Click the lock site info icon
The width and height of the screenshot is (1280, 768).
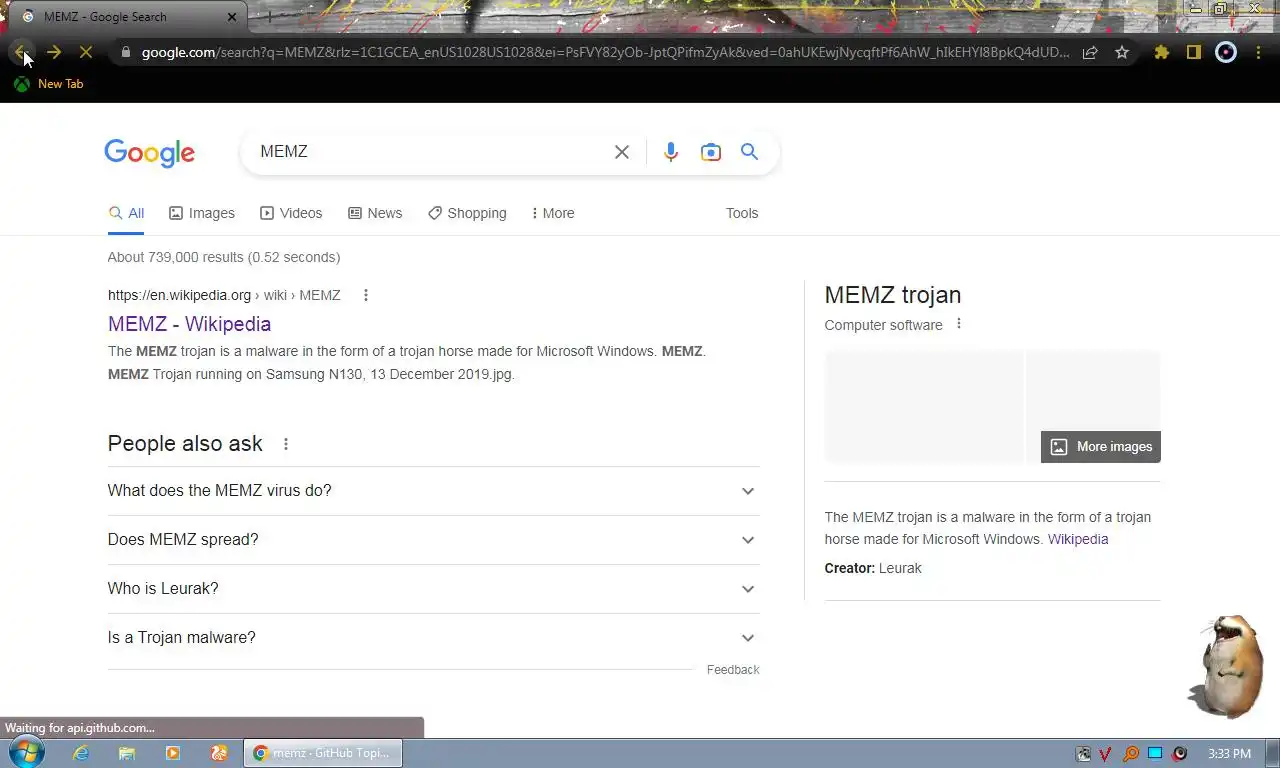coord(125,52)
